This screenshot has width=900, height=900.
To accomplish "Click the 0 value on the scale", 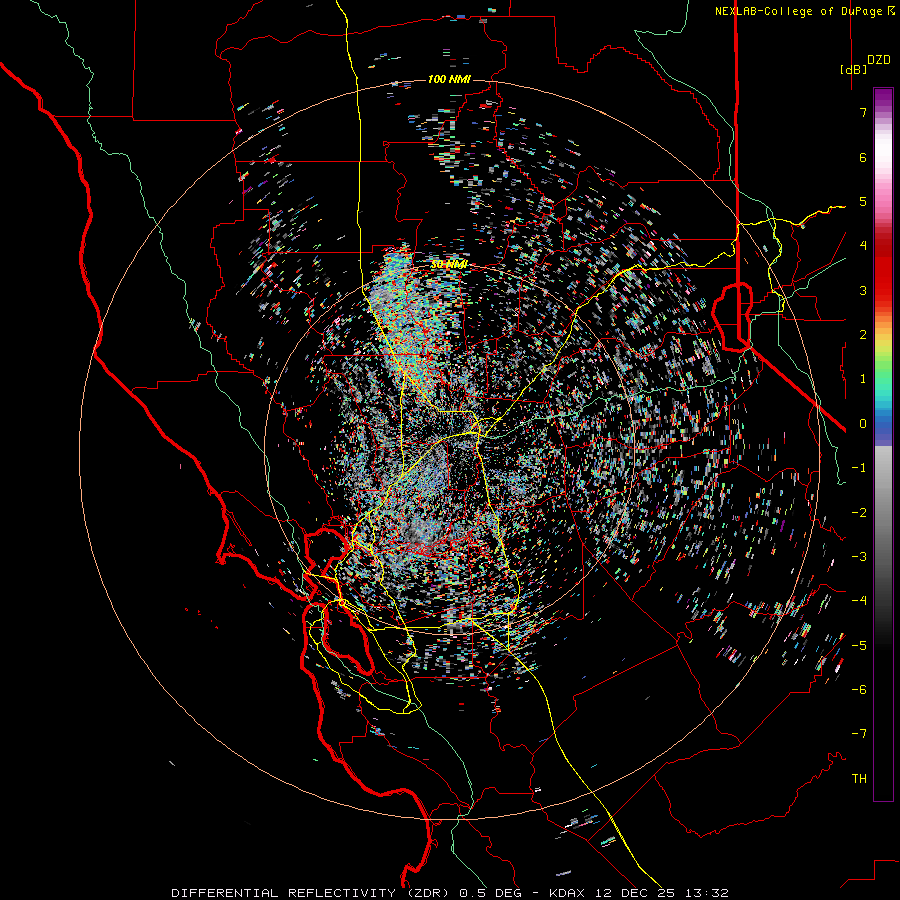I will (863, 424).
